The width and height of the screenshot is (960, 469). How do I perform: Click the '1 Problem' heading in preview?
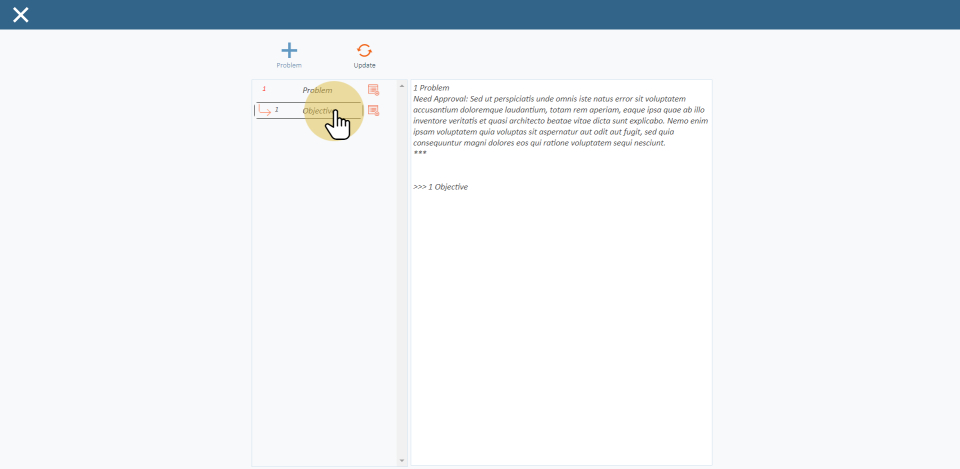431,88
